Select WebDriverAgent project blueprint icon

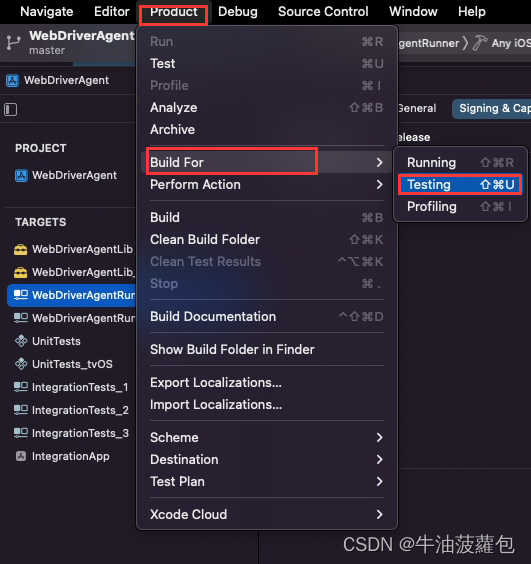click(x=21, y=176)
